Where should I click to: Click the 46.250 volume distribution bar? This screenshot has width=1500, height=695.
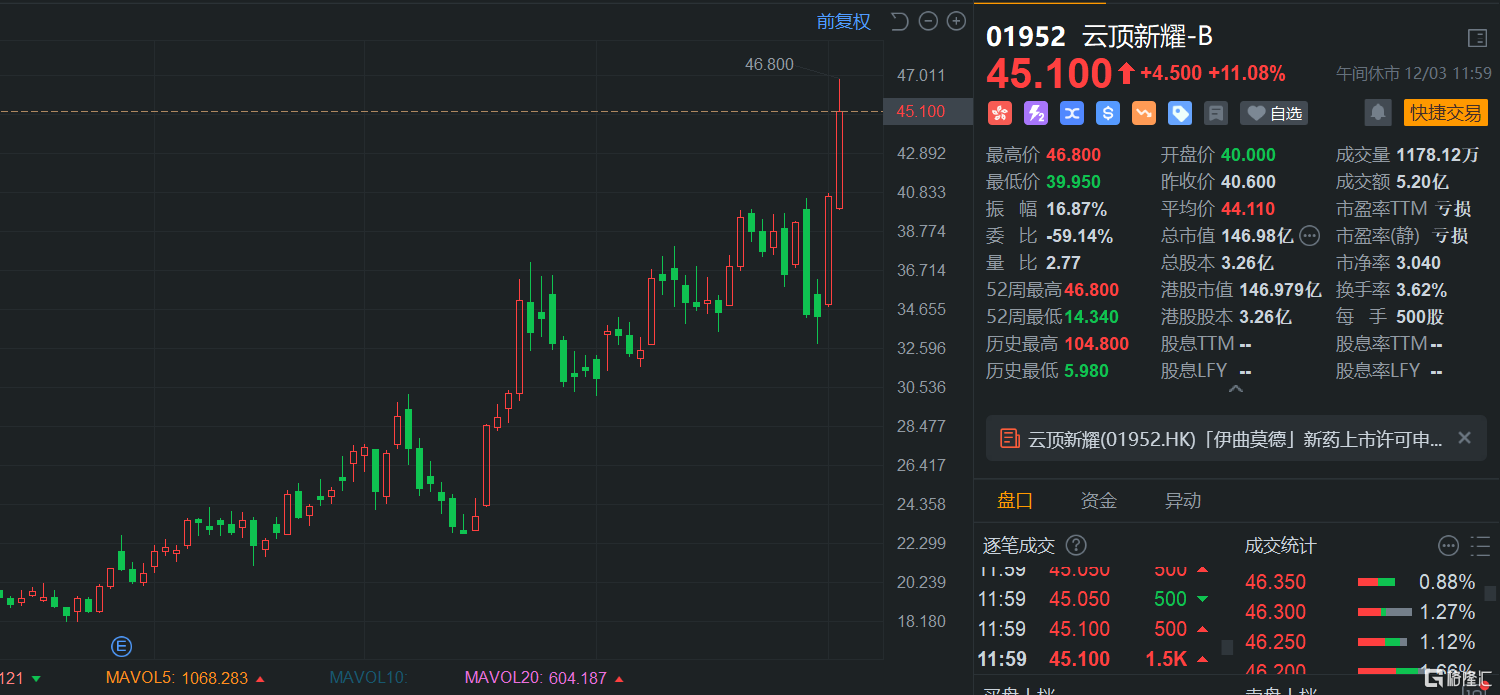tap(1384, 642)
